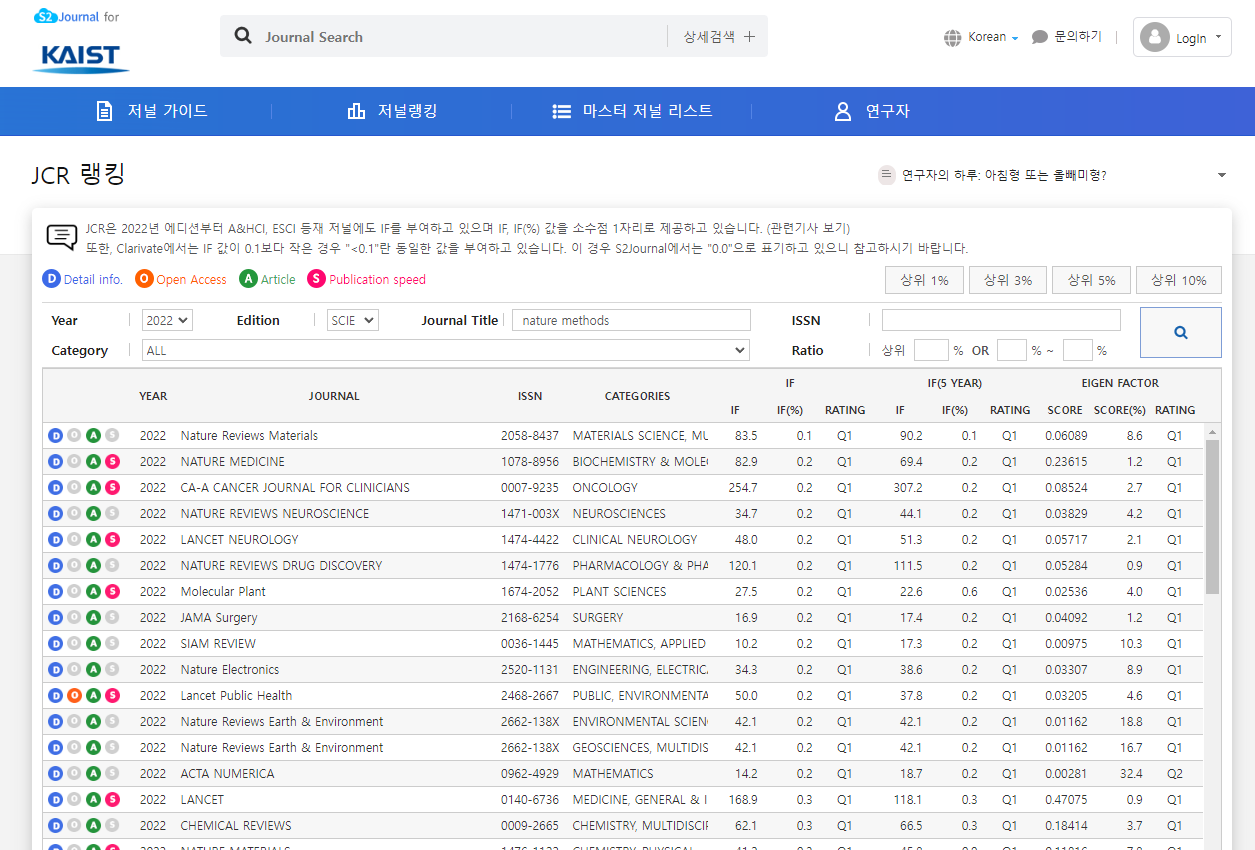Click category cell PLANT SCIENCES
Image resolution: width=1255 pixels, height=850 pixels.
click(x=619, y=592)
